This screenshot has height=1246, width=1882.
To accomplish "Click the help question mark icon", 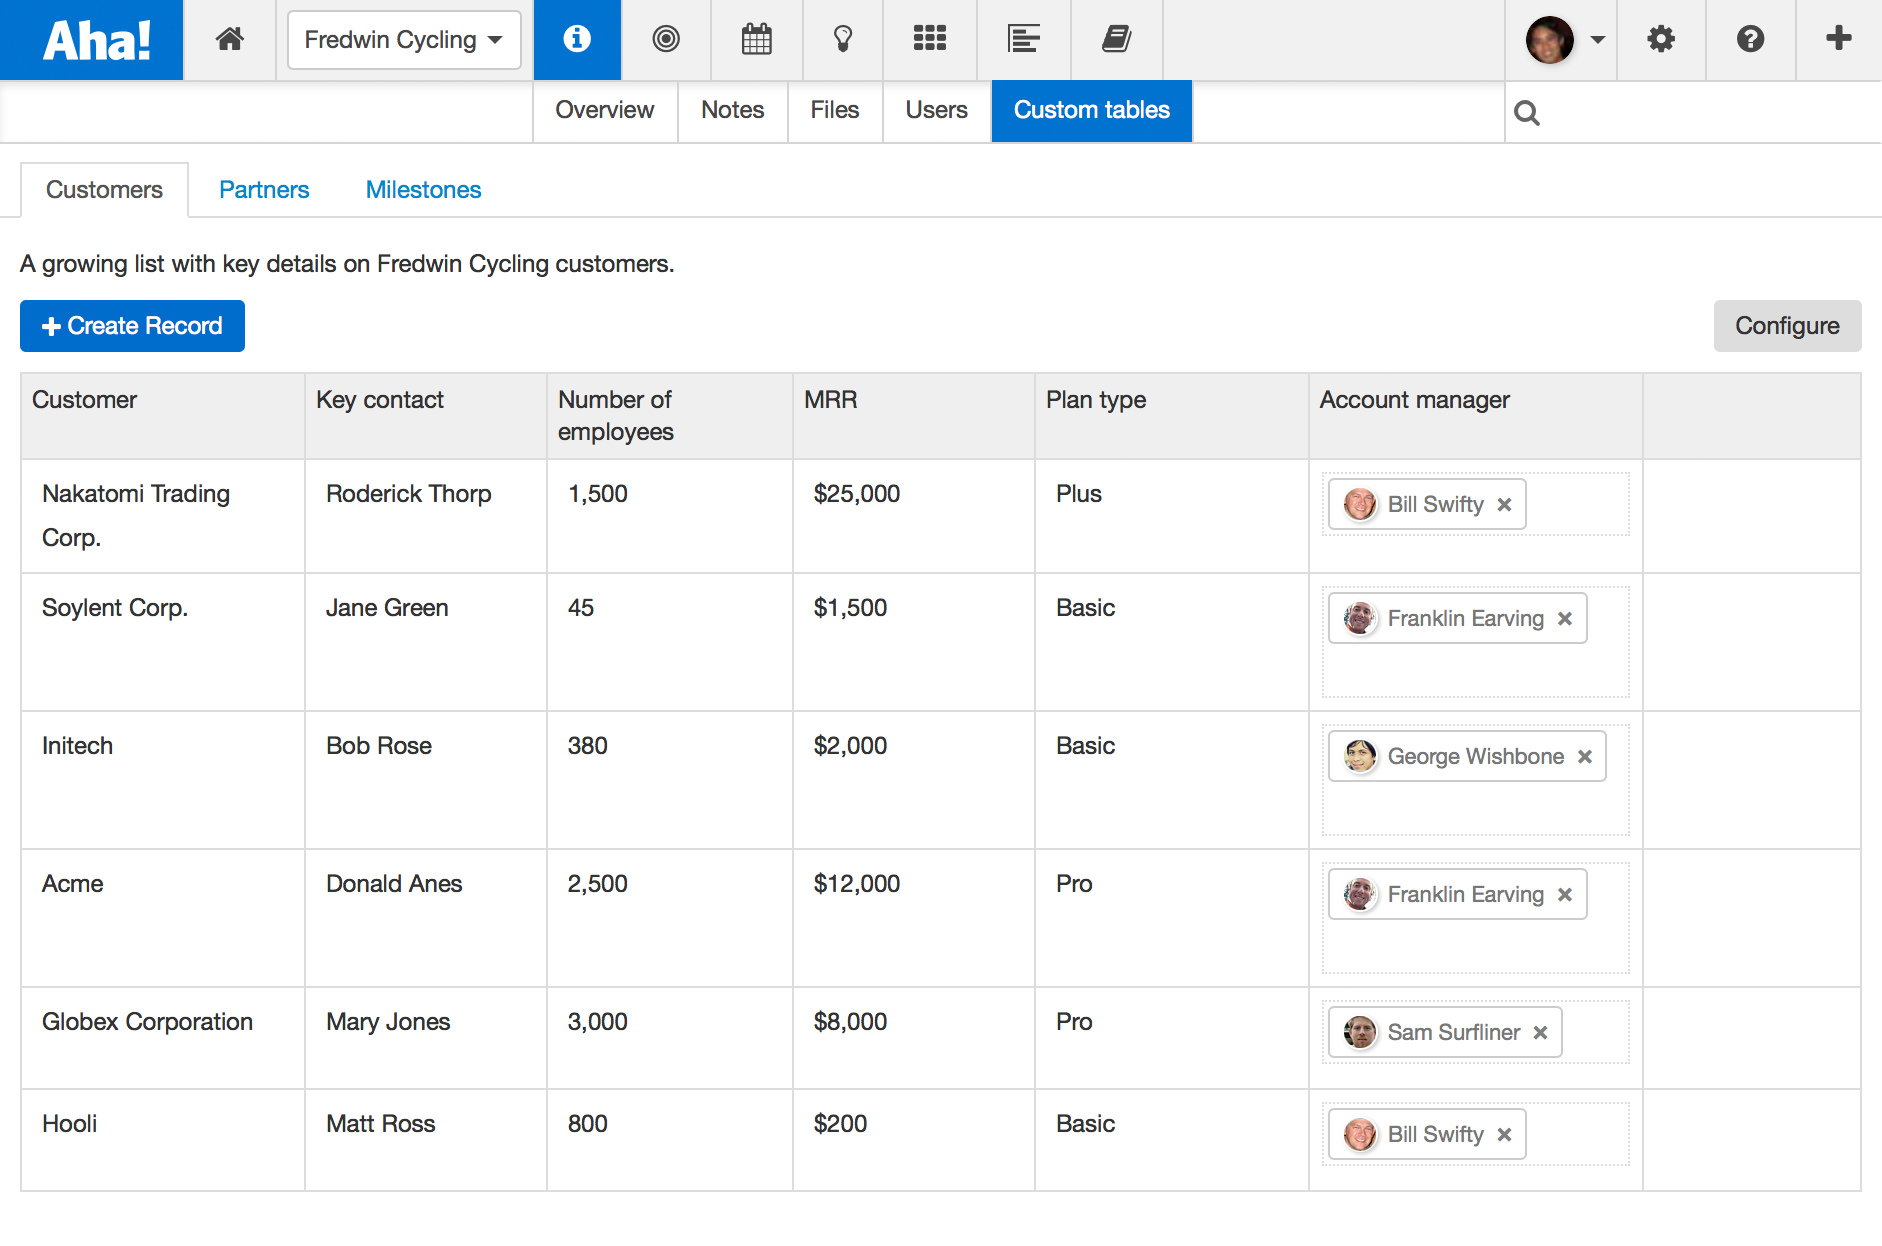I will point(1750,40).
